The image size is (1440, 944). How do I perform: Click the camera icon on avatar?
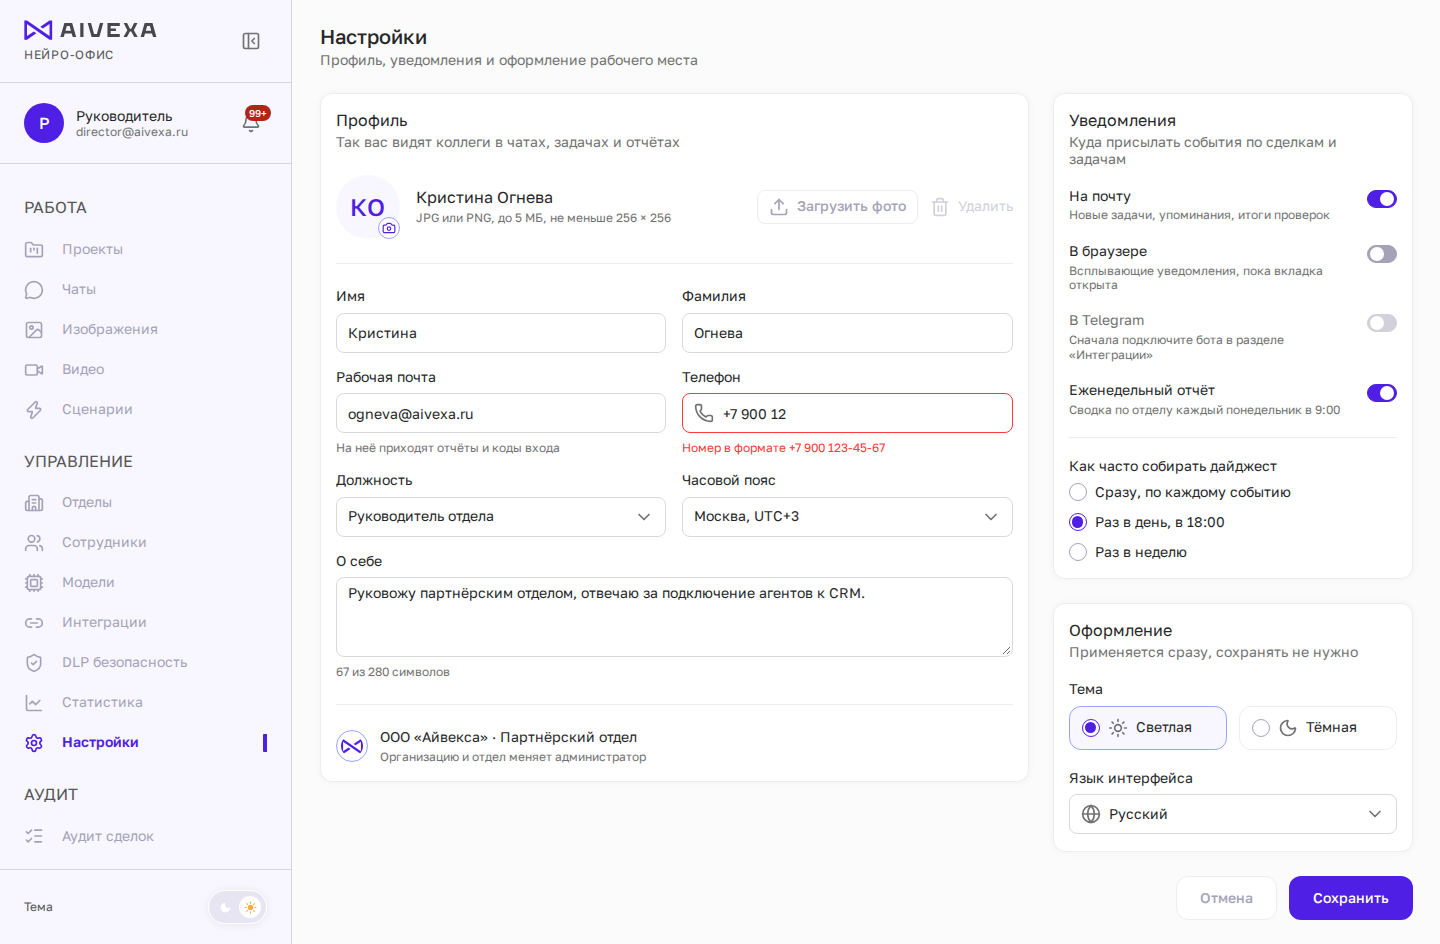(389, 228)
